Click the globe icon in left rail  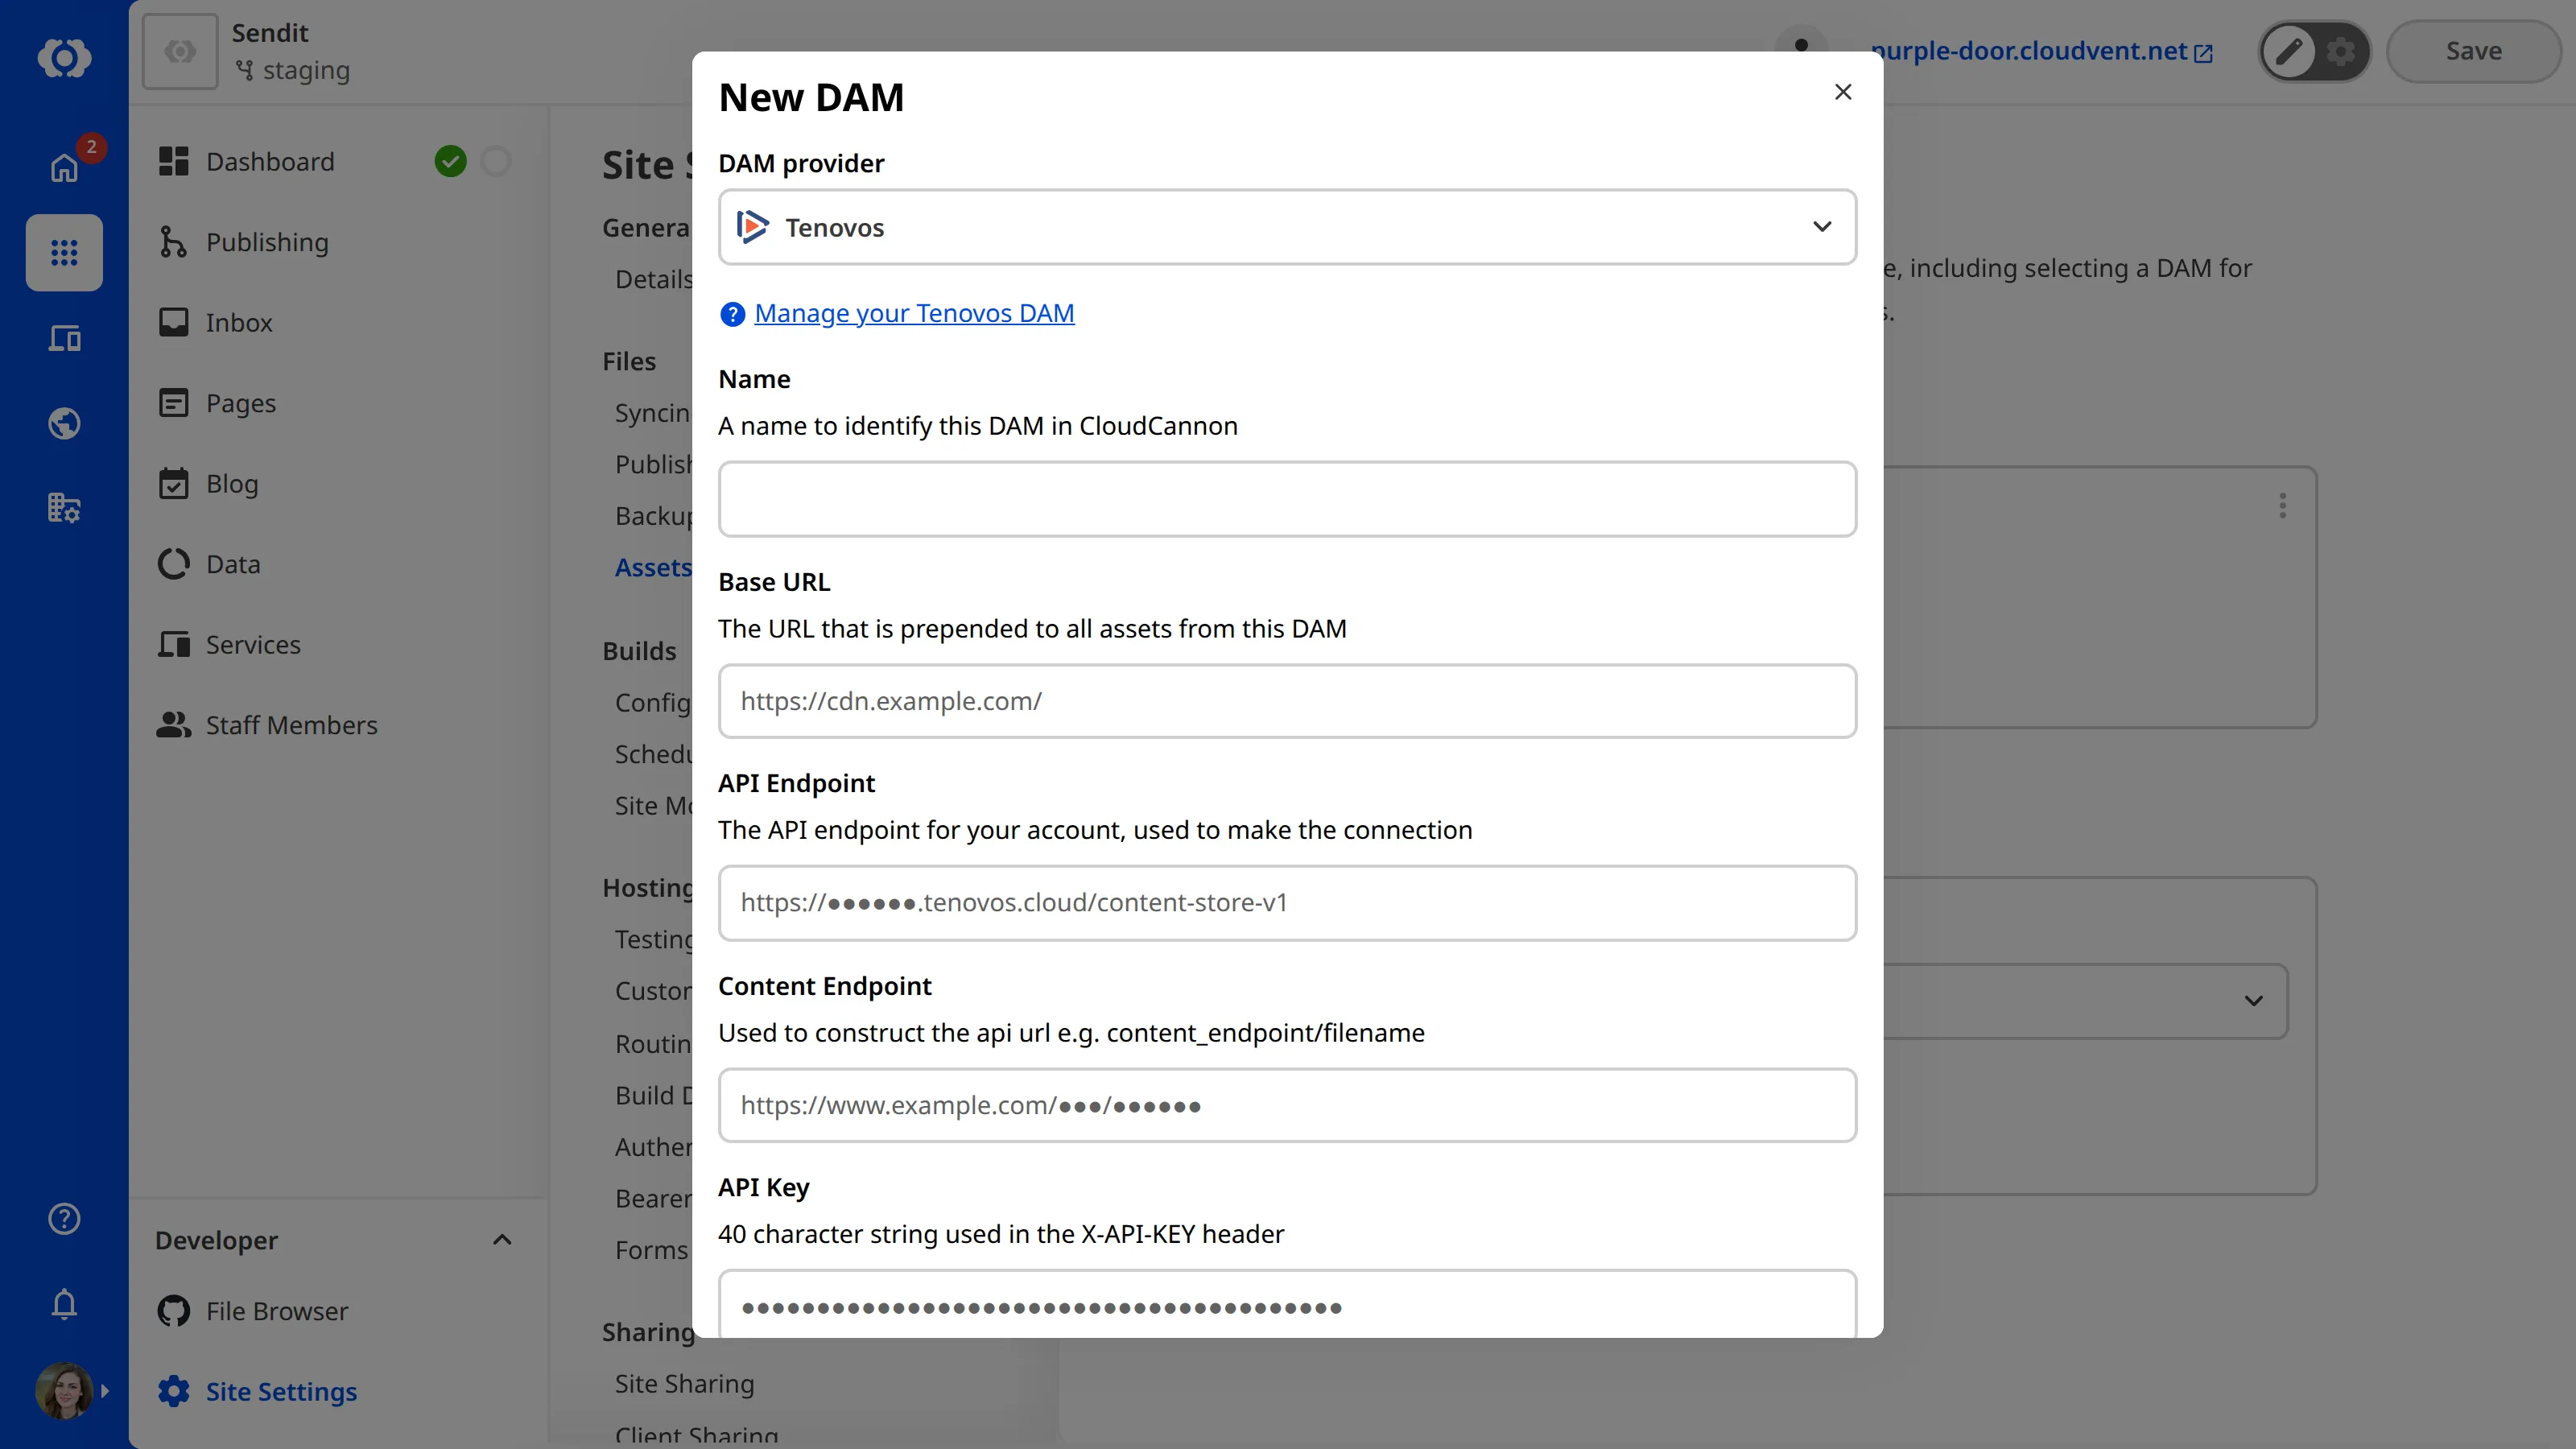pyautogui.click(x=64, y=423)
